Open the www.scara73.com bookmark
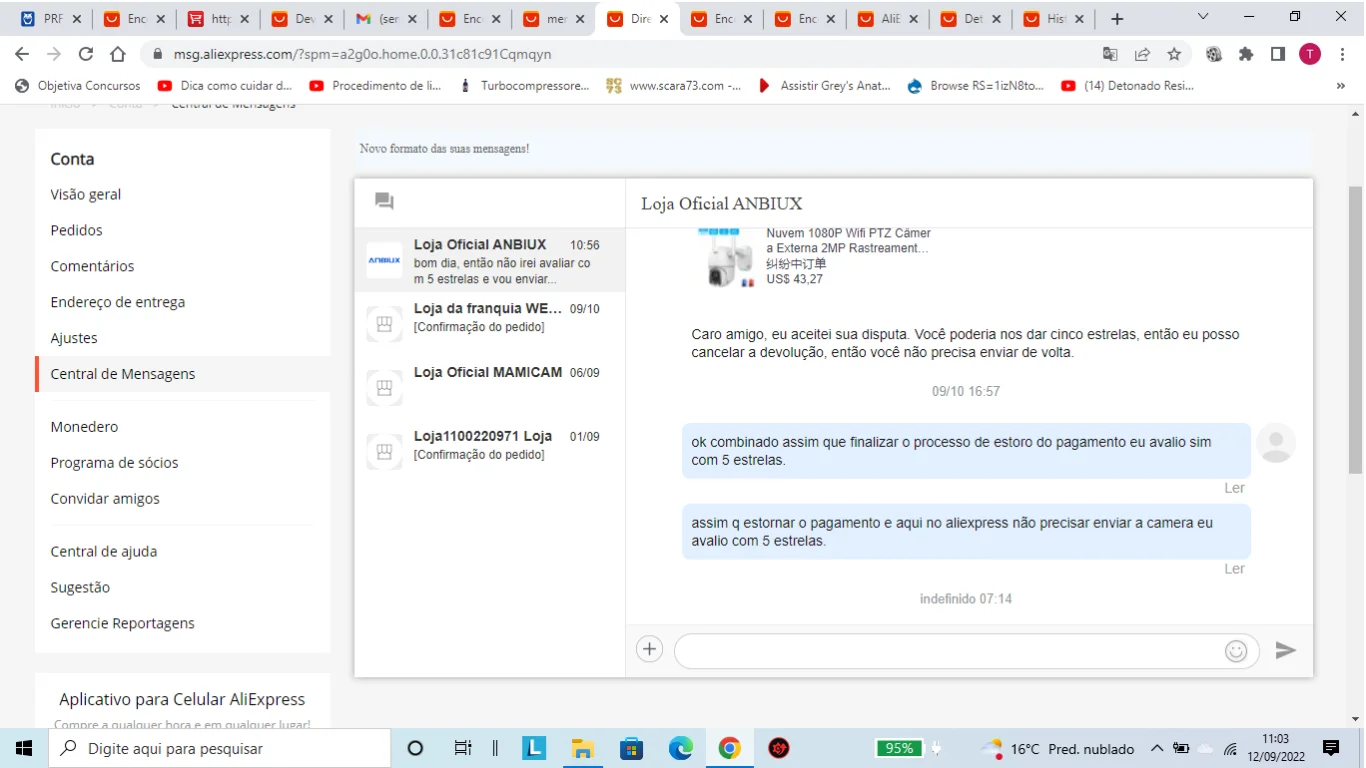 [674, 86]
